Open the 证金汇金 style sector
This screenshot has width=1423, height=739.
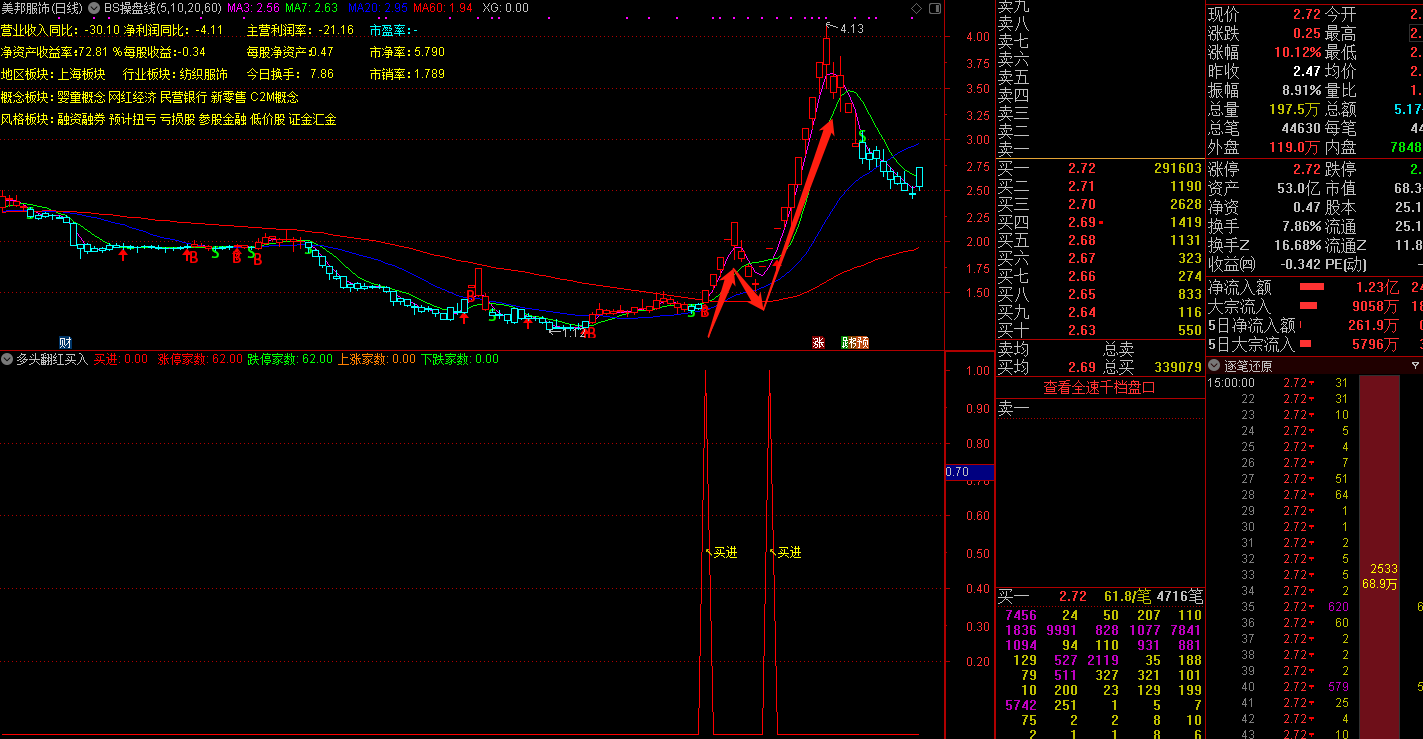pyautogui.click(x=312, y=119)
